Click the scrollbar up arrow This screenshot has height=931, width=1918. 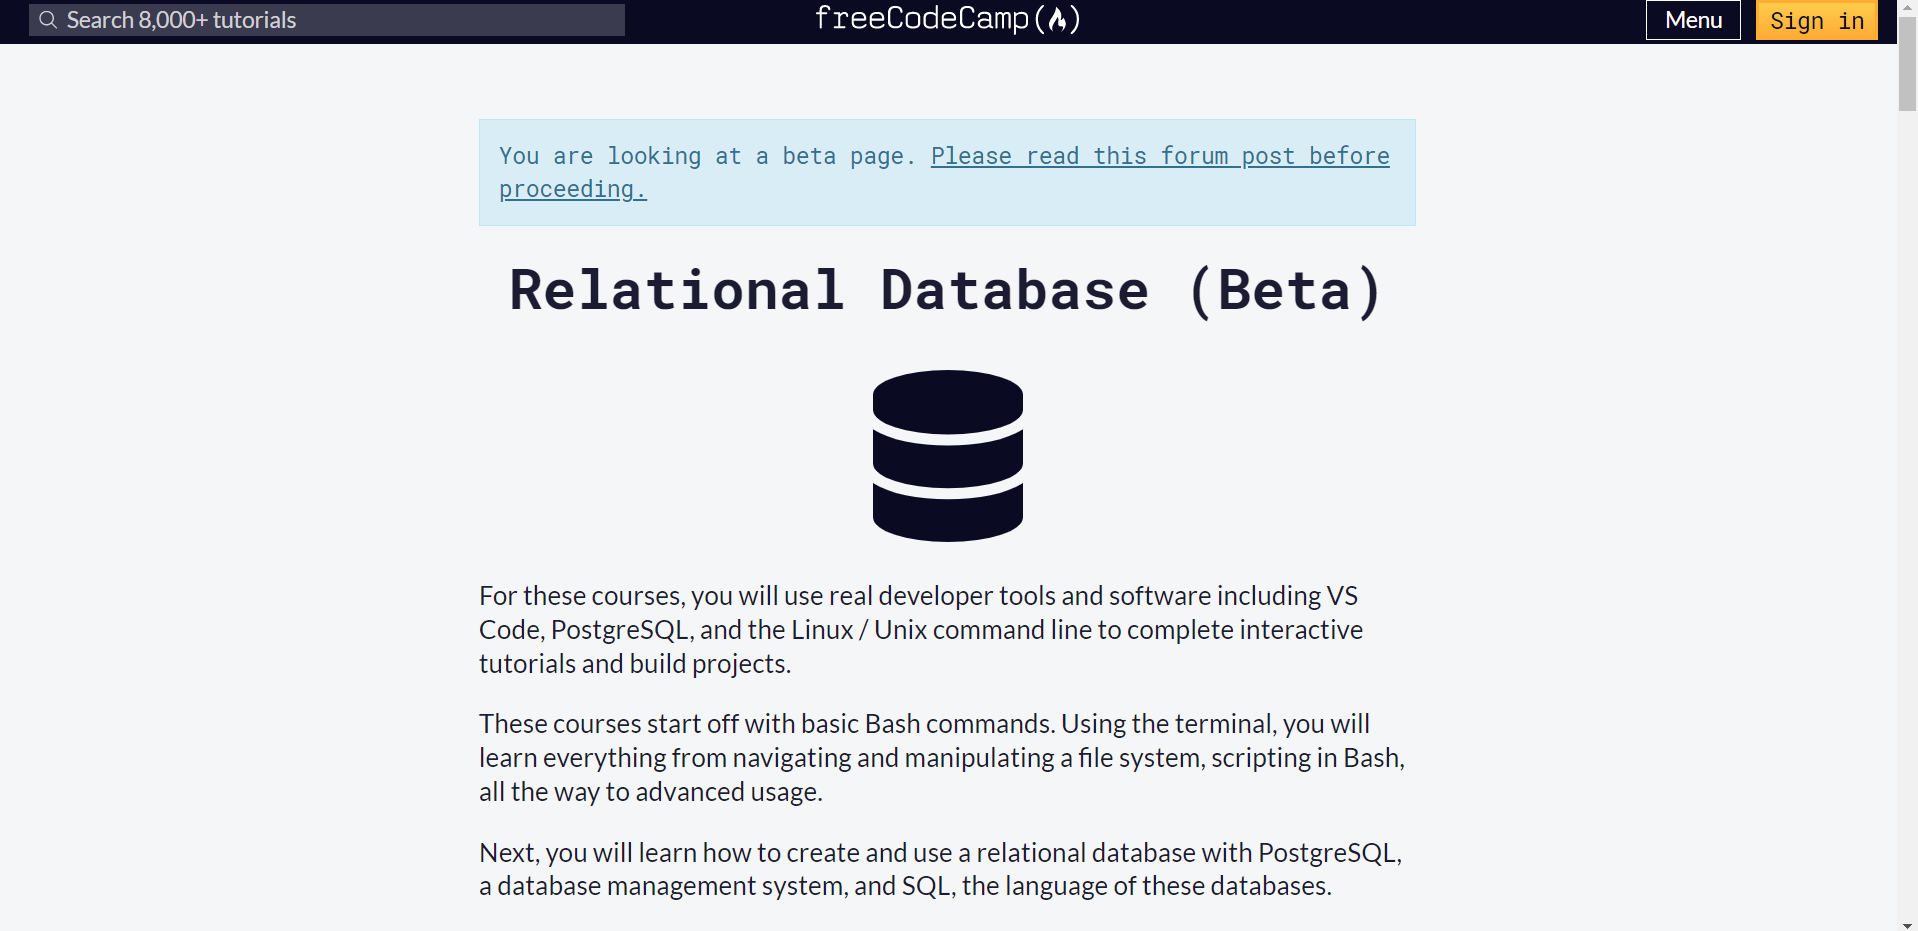(1907, 7)
